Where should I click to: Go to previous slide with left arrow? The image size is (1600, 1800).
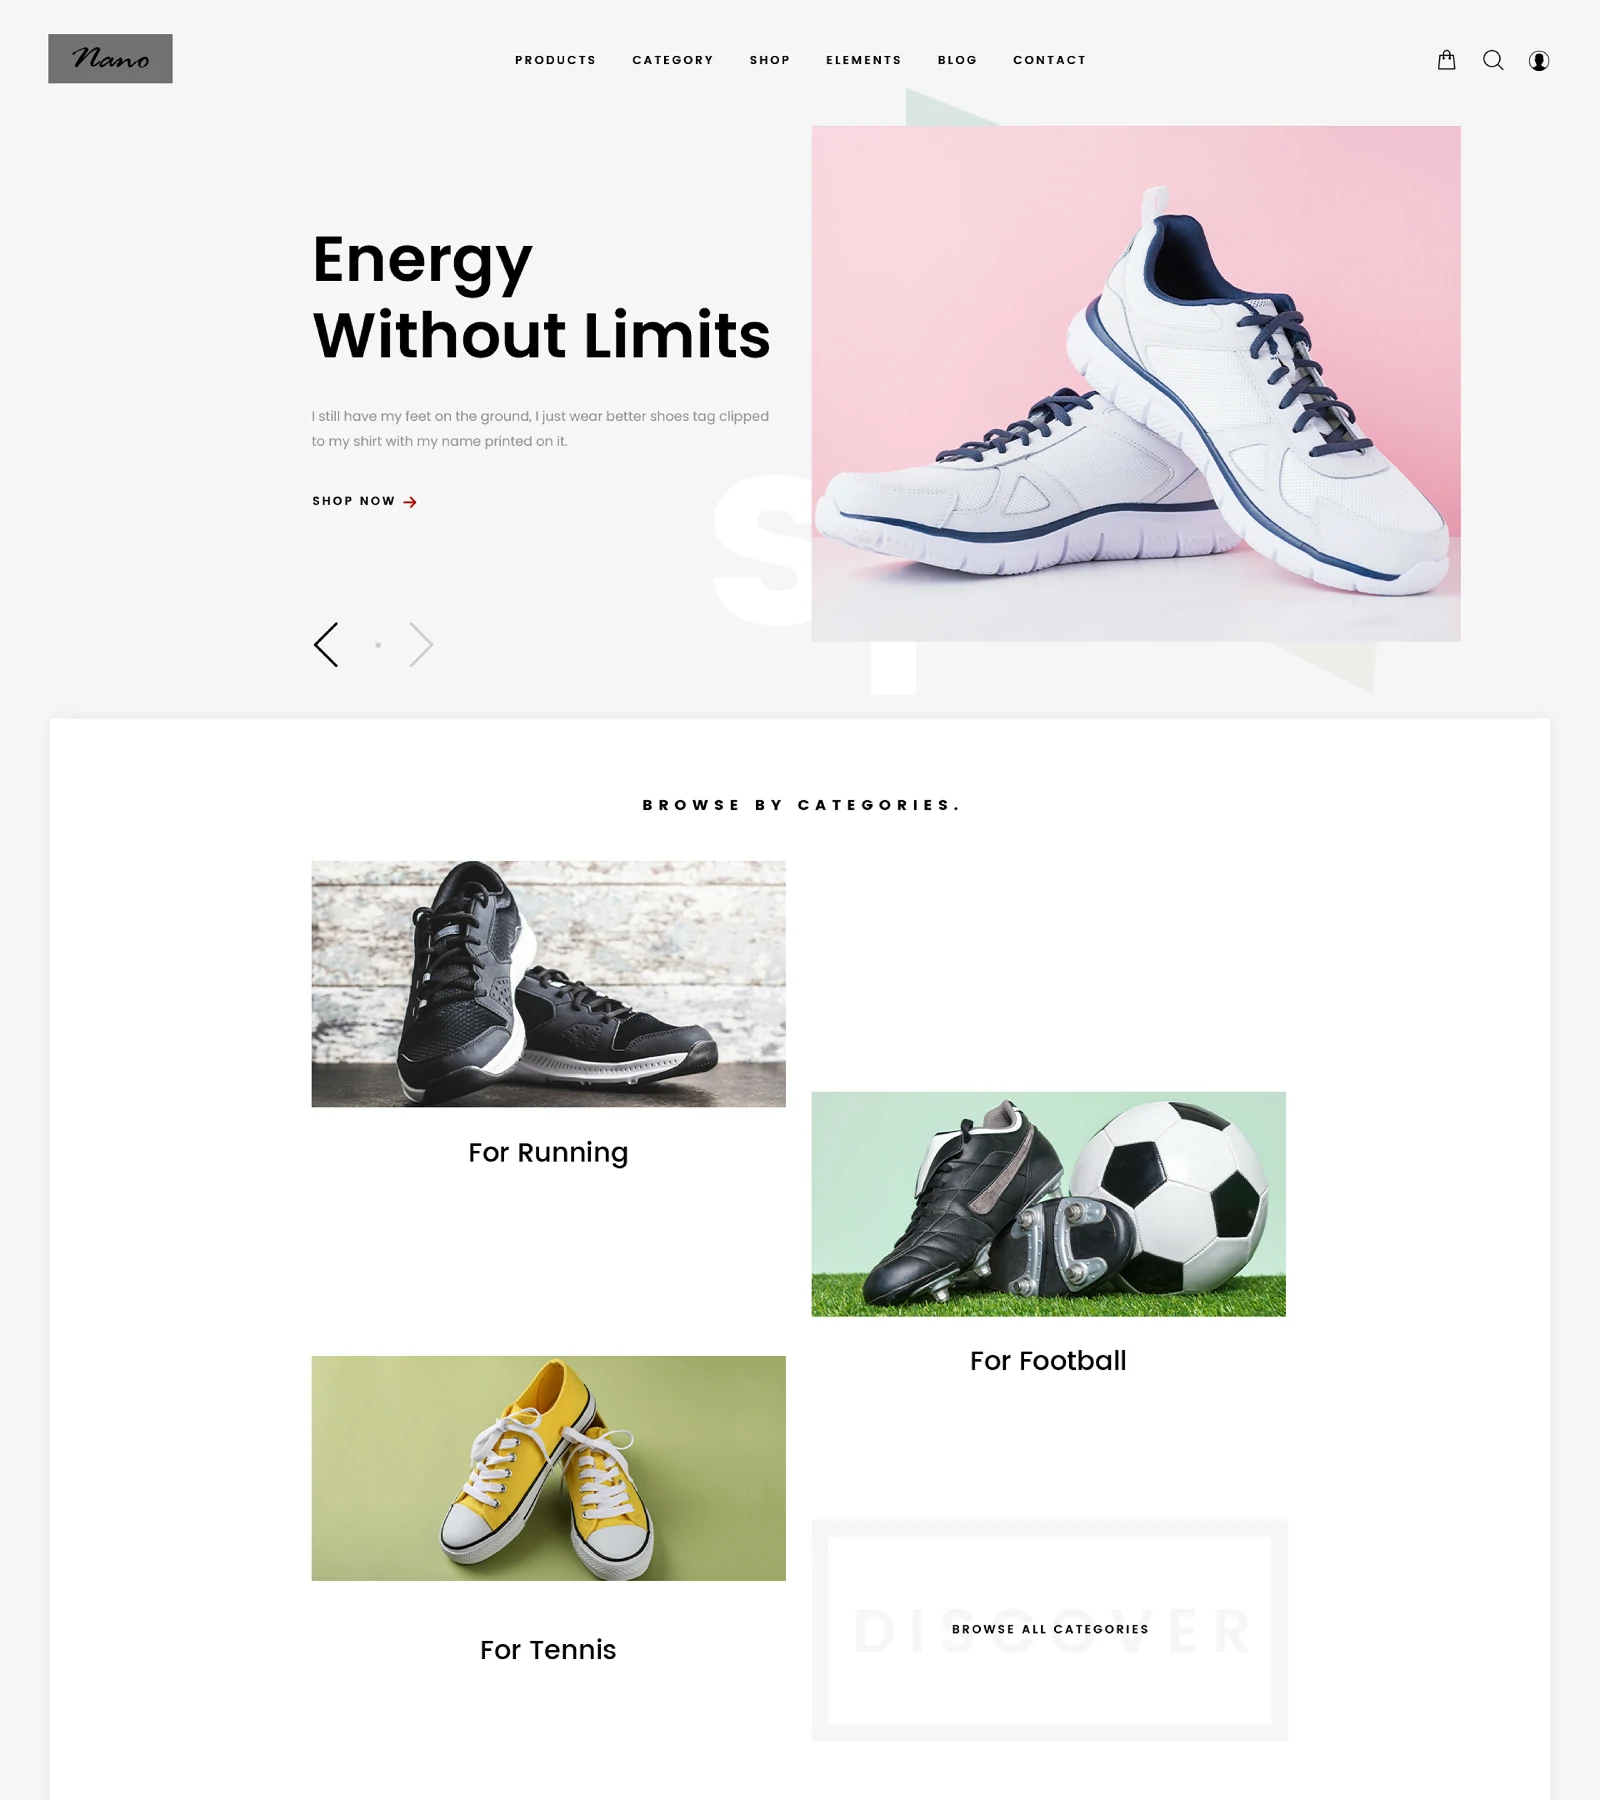pyautogui.click(x=326, y=645)
